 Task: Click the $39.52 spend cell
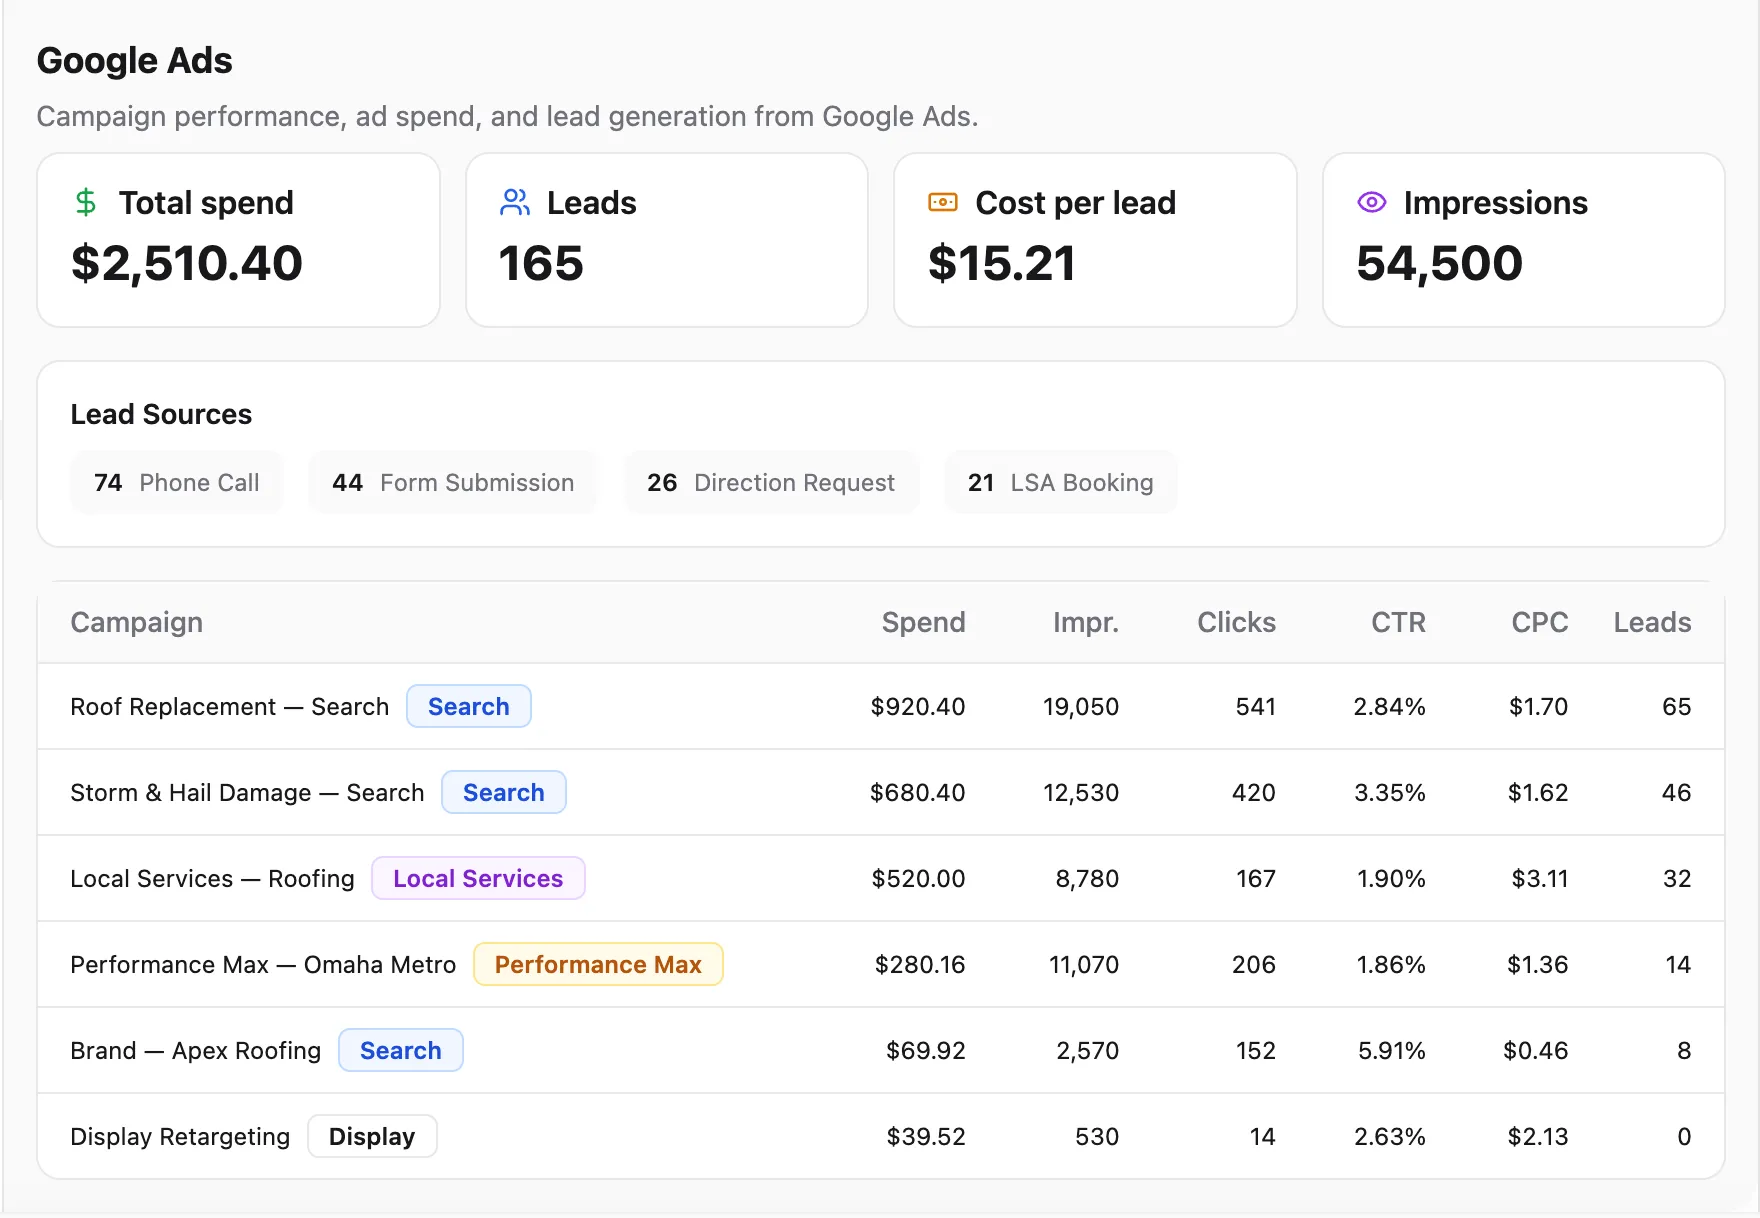[x=926, y=1137]
